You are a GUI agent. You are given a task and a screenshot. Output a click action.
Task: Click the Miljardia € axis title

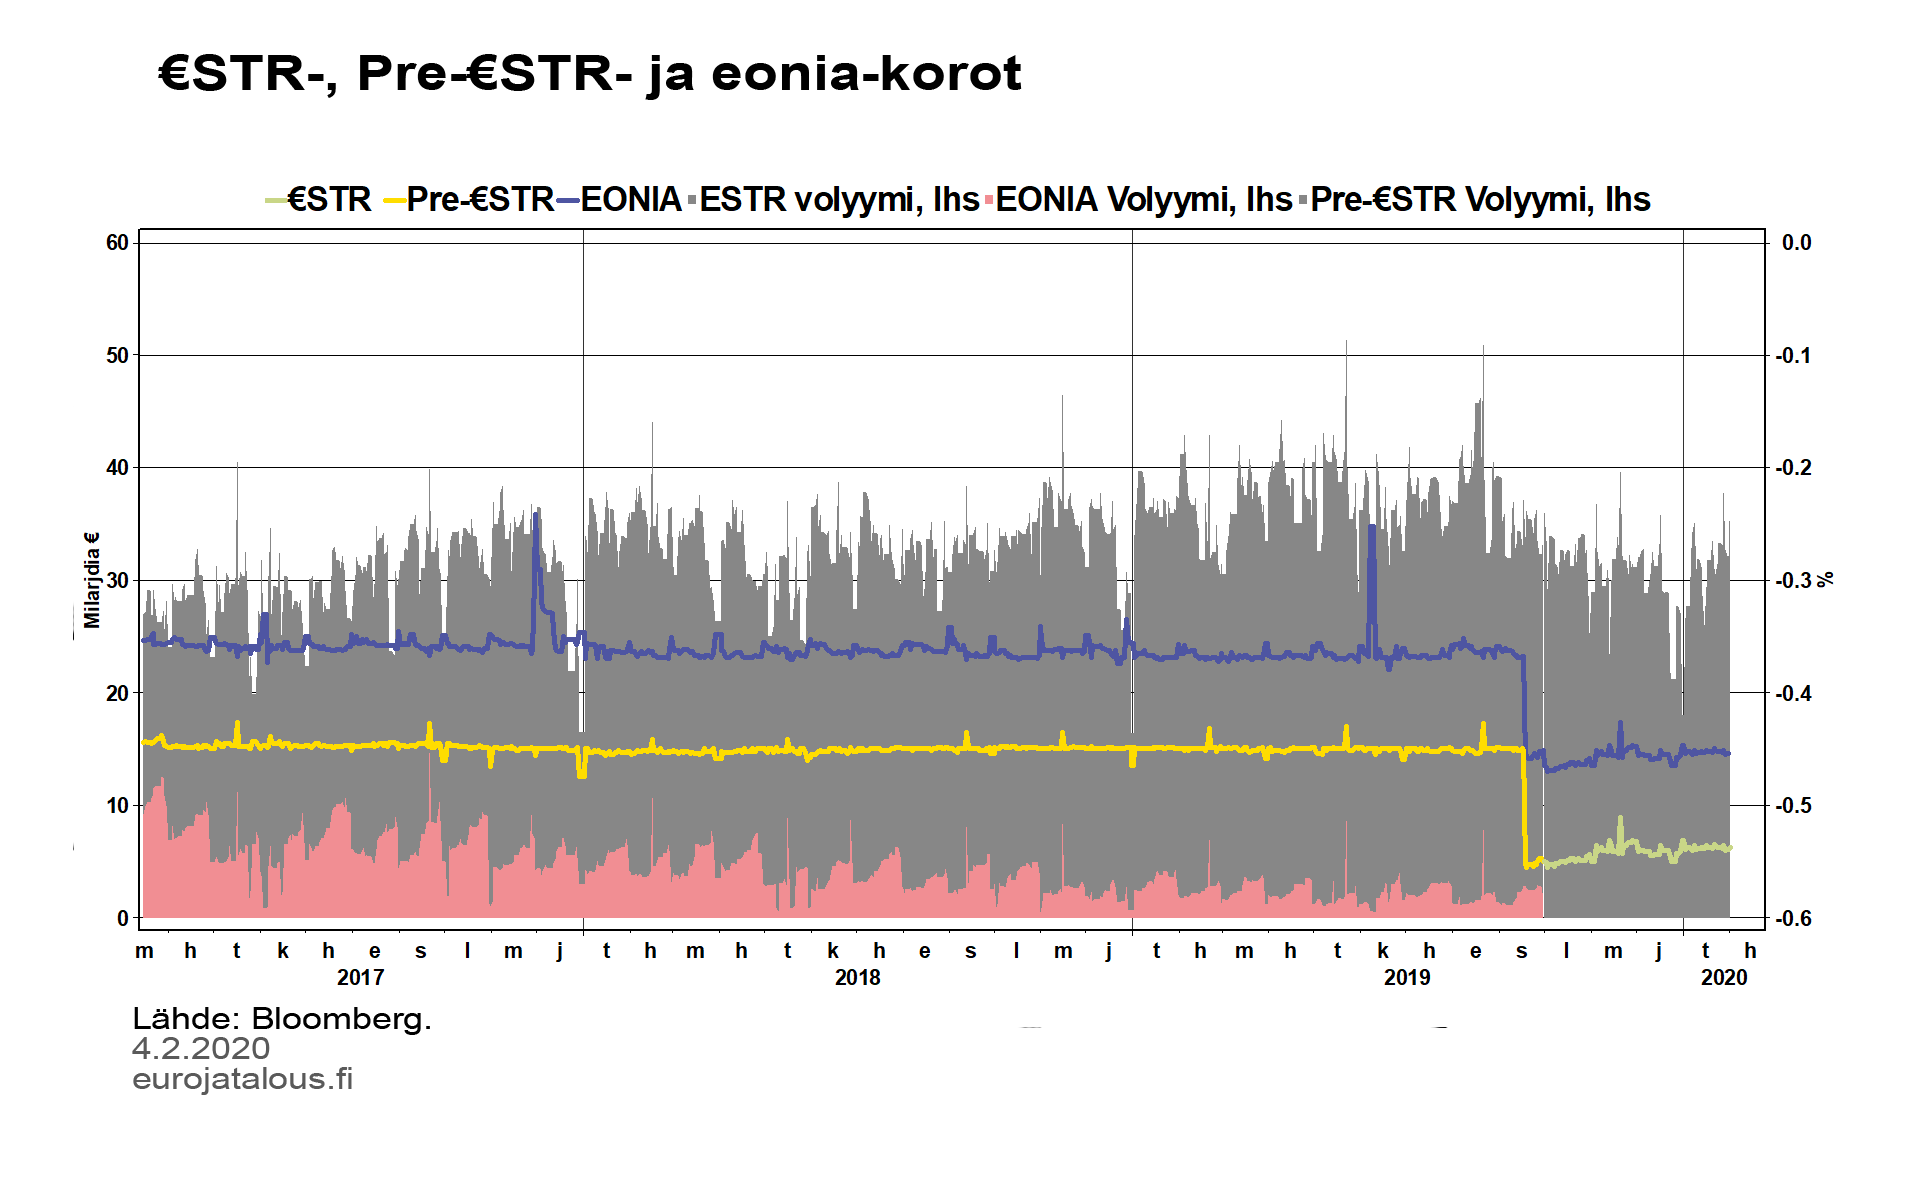pos(92,580)
